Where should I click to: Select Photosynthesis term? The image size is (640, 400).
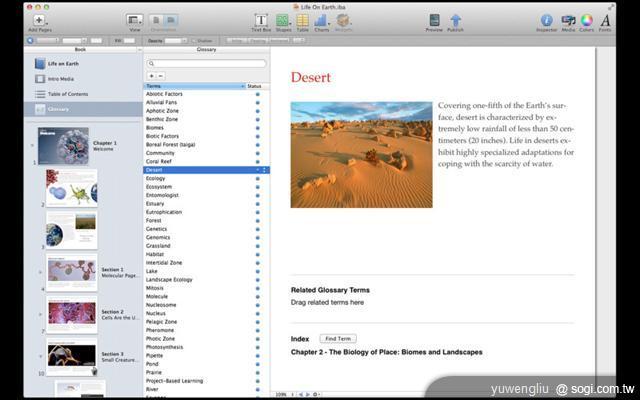click(x=164, y=347)
